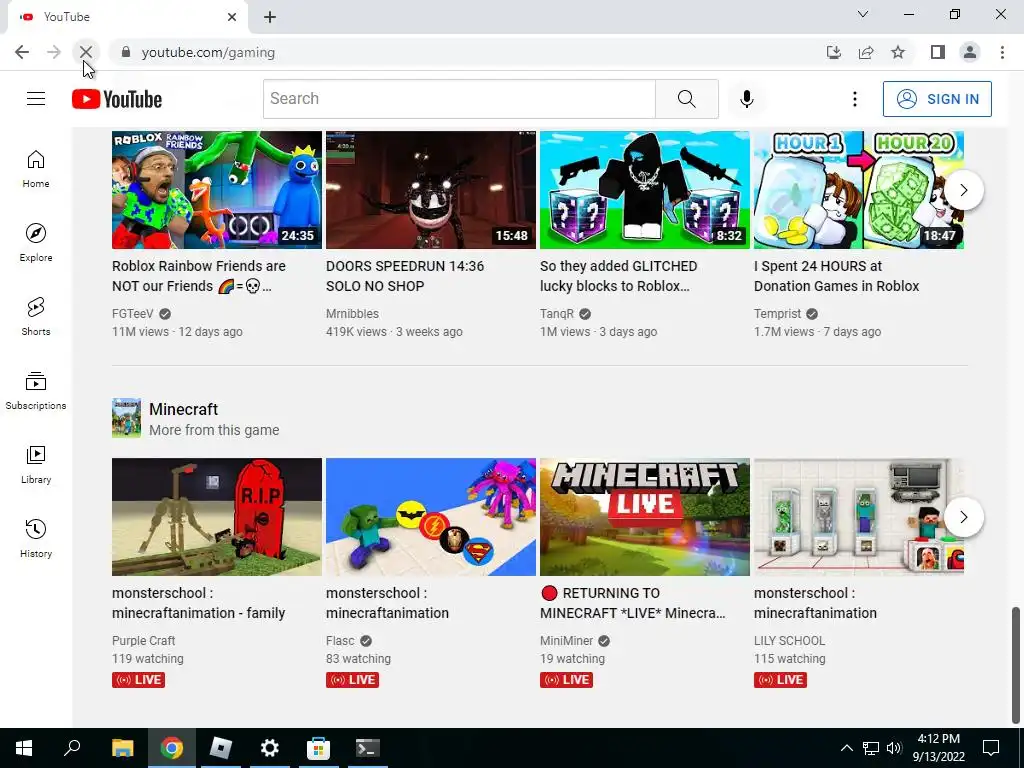Screen dimensions: 1024x768
Task: Open the MiniMiner channel link
Action: tap(567, 641)
